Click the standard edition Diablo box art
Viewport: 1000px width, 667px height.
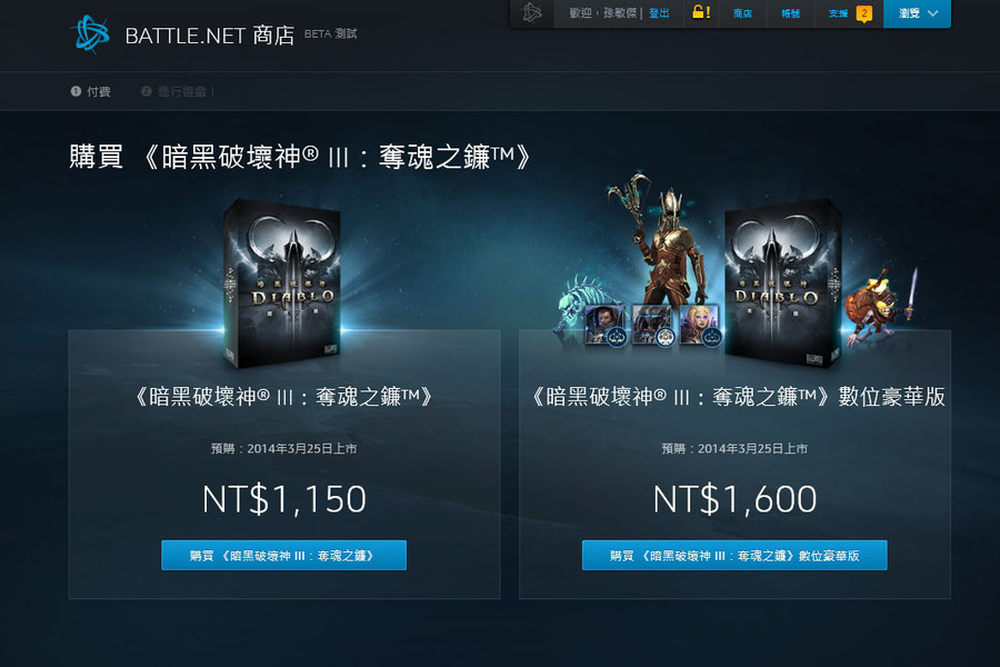click(282, 284)
